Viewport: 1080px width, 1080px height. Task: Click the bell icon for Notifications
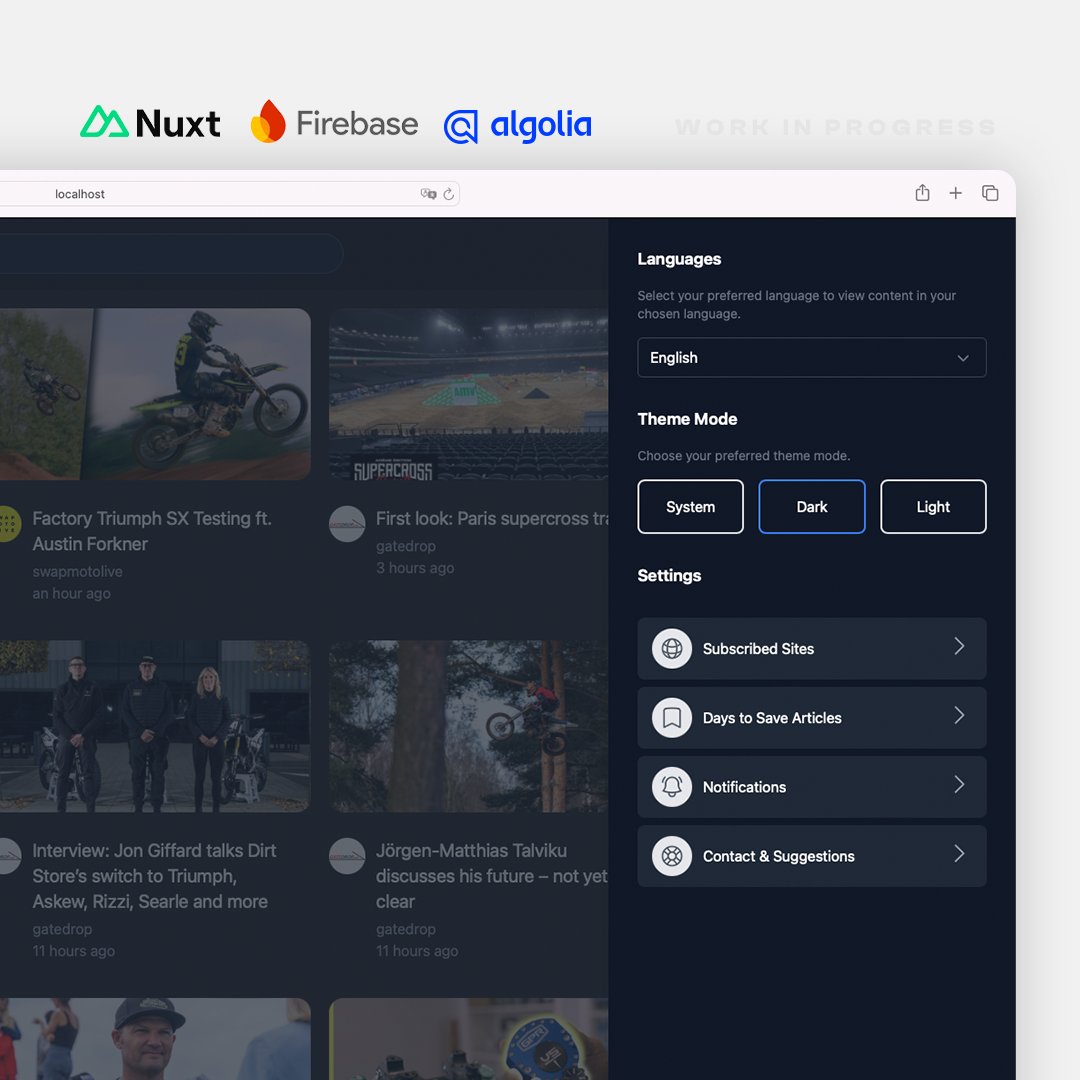point(672,787)
